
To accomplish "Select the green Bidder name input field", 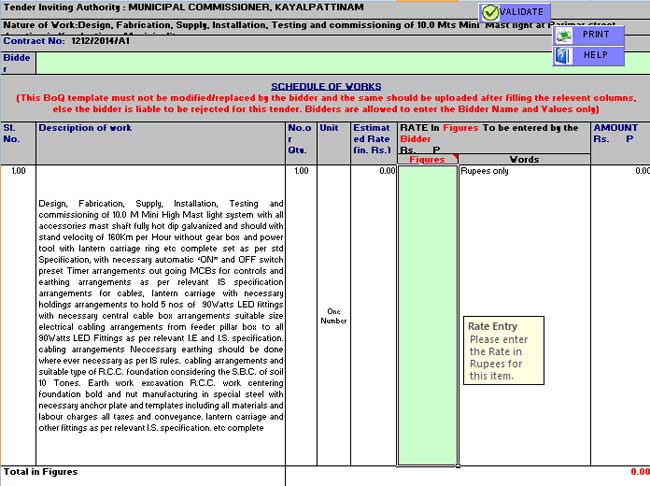I will pos(343,63).
